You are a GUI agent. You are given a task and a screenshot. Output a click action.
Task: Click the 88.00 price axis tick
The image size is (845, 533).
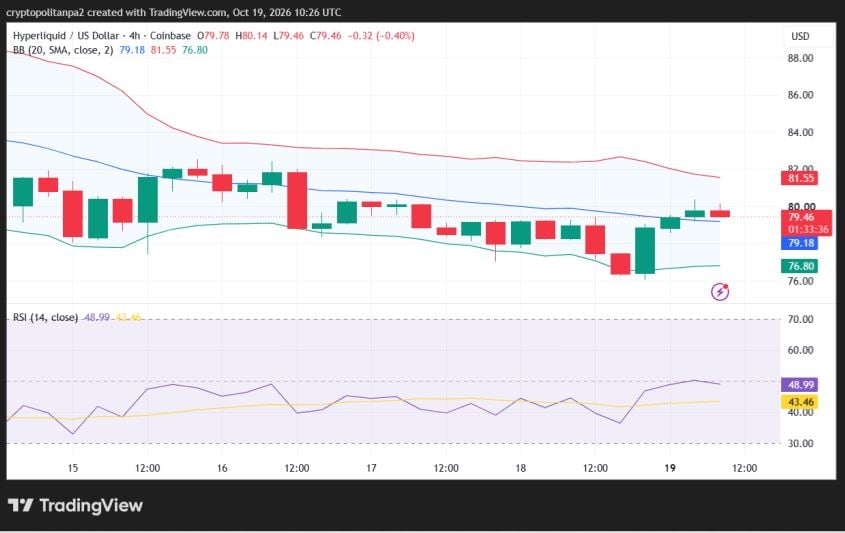coord(800,58)
